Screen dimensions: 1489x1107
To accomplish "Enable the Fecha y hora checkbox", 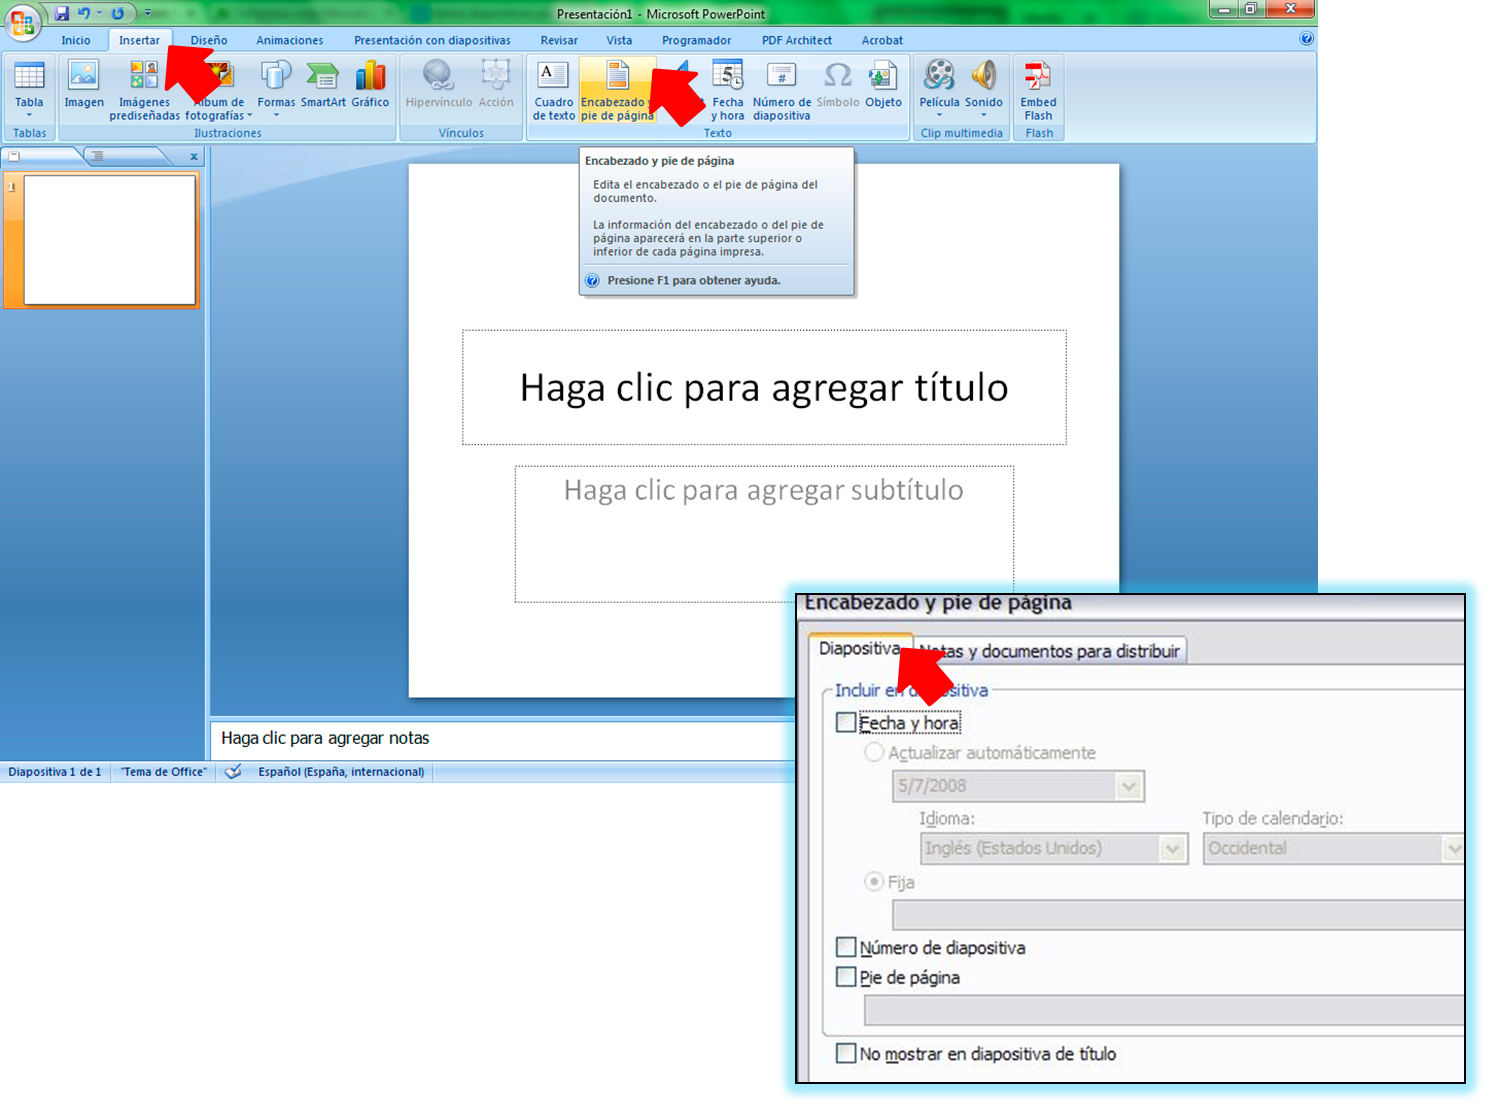I will click(846, 722).
